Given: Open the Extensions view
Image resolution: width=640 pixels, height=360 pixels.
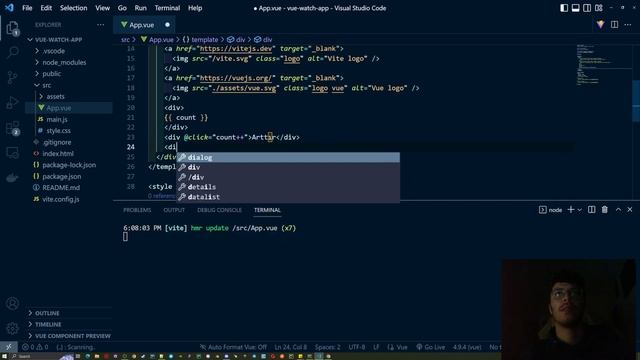Looking at the screenshot, I should click(13, 128).
